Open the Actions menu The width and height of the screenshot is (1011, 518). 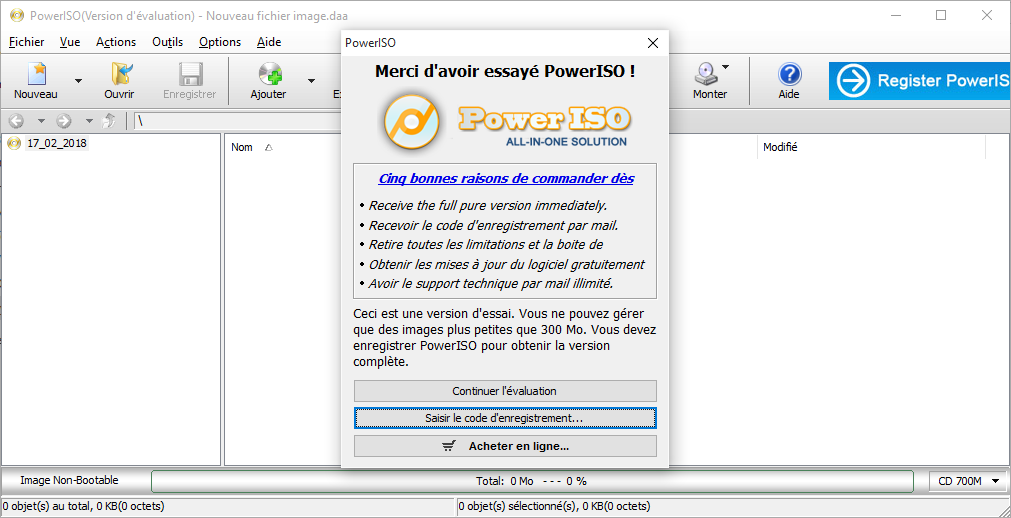(x=116, y=42)
